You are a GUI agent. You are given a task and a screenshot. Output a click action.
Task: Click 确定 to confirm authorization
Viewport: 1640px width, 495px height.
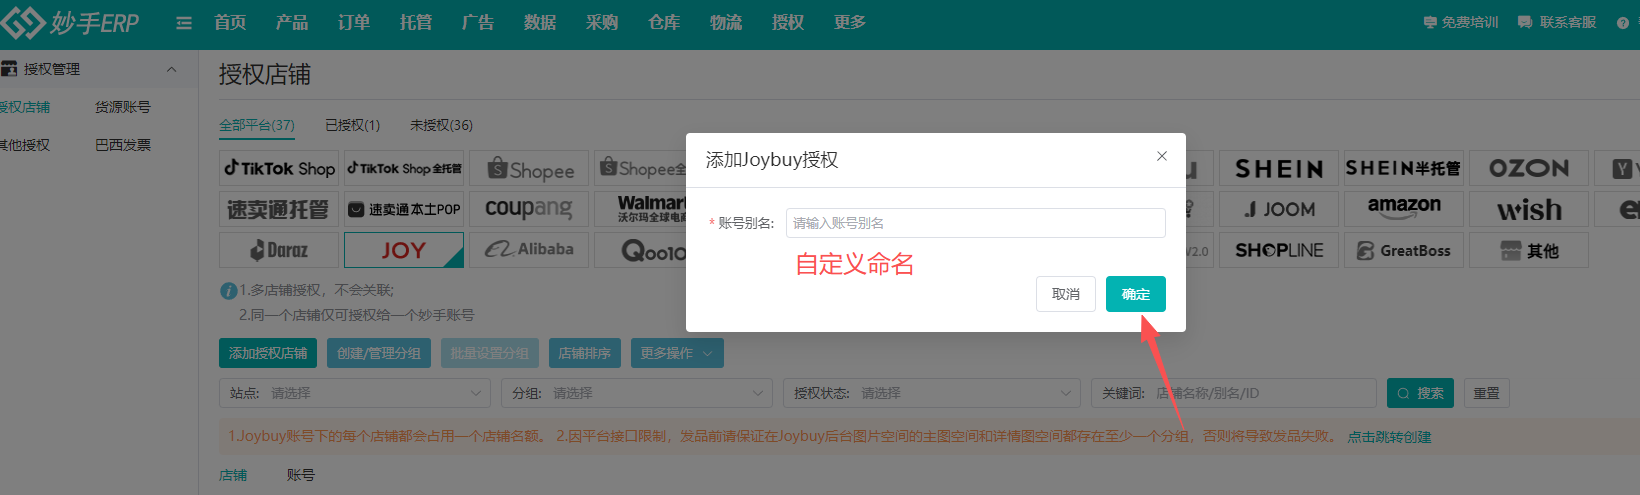tap(1136, 294)
